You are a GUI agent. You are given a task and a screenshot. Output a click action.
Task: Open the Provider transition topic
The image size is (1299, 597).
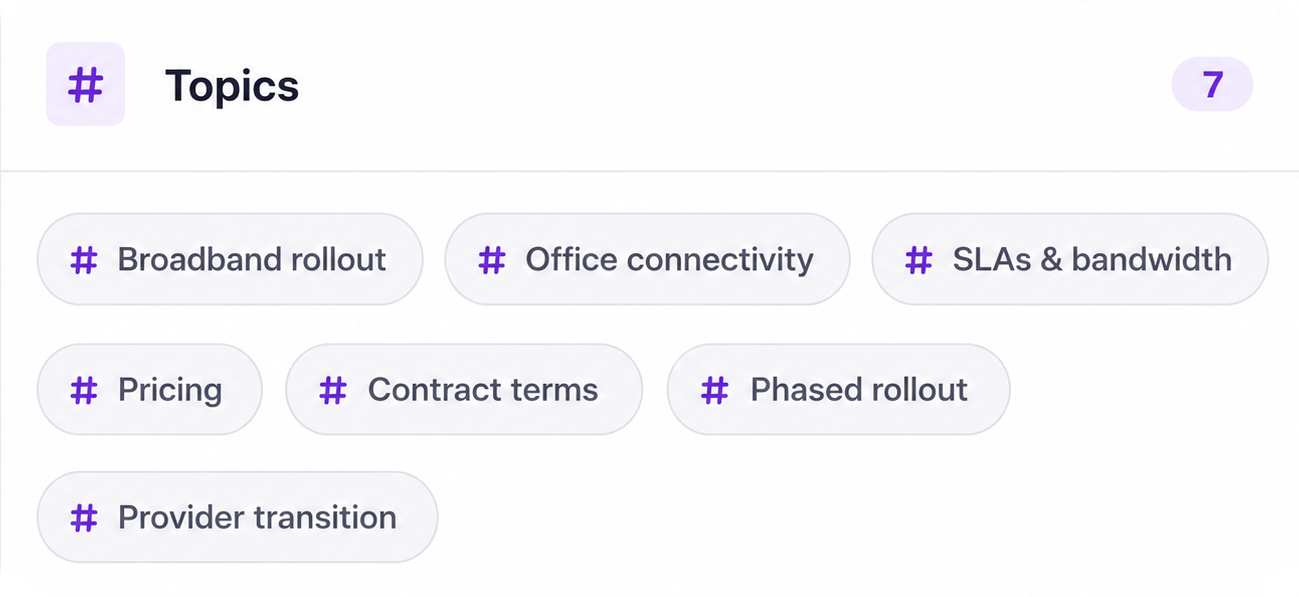tap(237, 517)
